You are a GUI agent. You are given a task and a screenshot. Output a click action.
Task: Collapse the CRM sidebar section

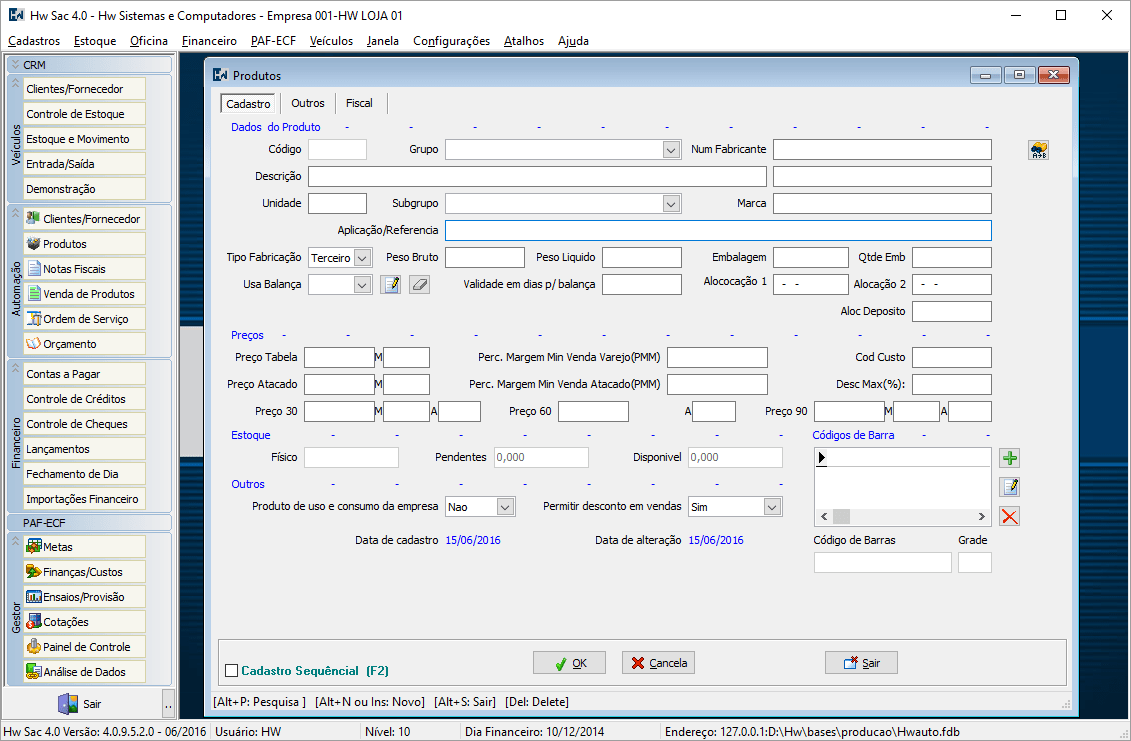pyautogui.click(x=15, y=64)
